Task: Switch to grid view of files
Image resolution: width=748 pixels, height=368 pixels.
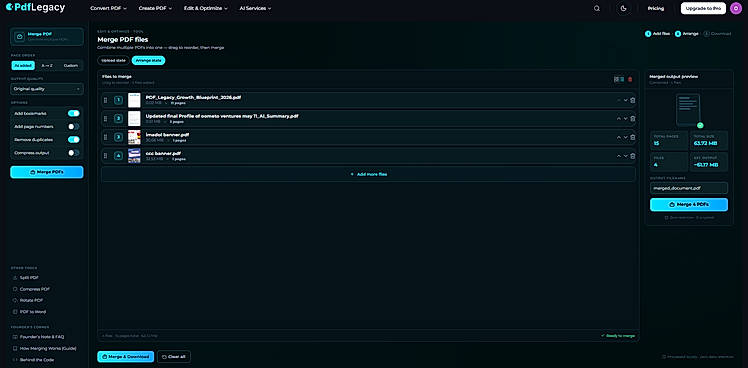Action: (616, 79)
